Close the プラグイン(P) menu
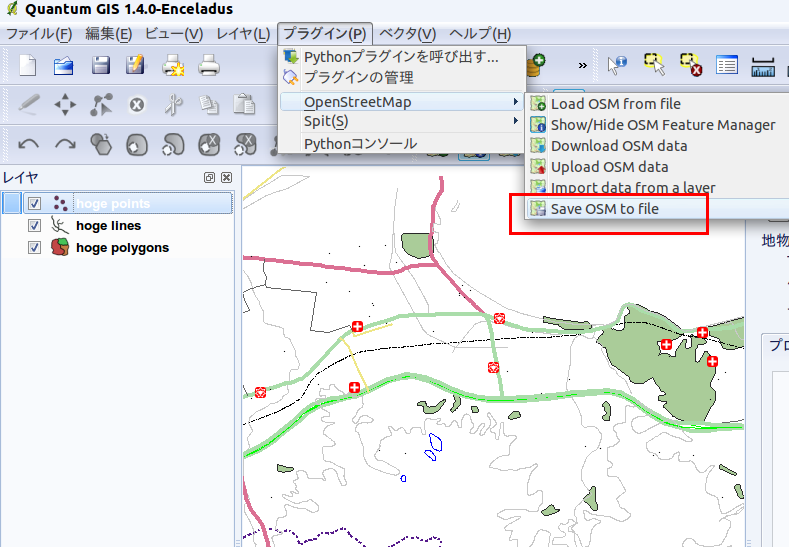The height and width of the screenshot is (547, 789). pyautogui.click(x=325, y=34)
